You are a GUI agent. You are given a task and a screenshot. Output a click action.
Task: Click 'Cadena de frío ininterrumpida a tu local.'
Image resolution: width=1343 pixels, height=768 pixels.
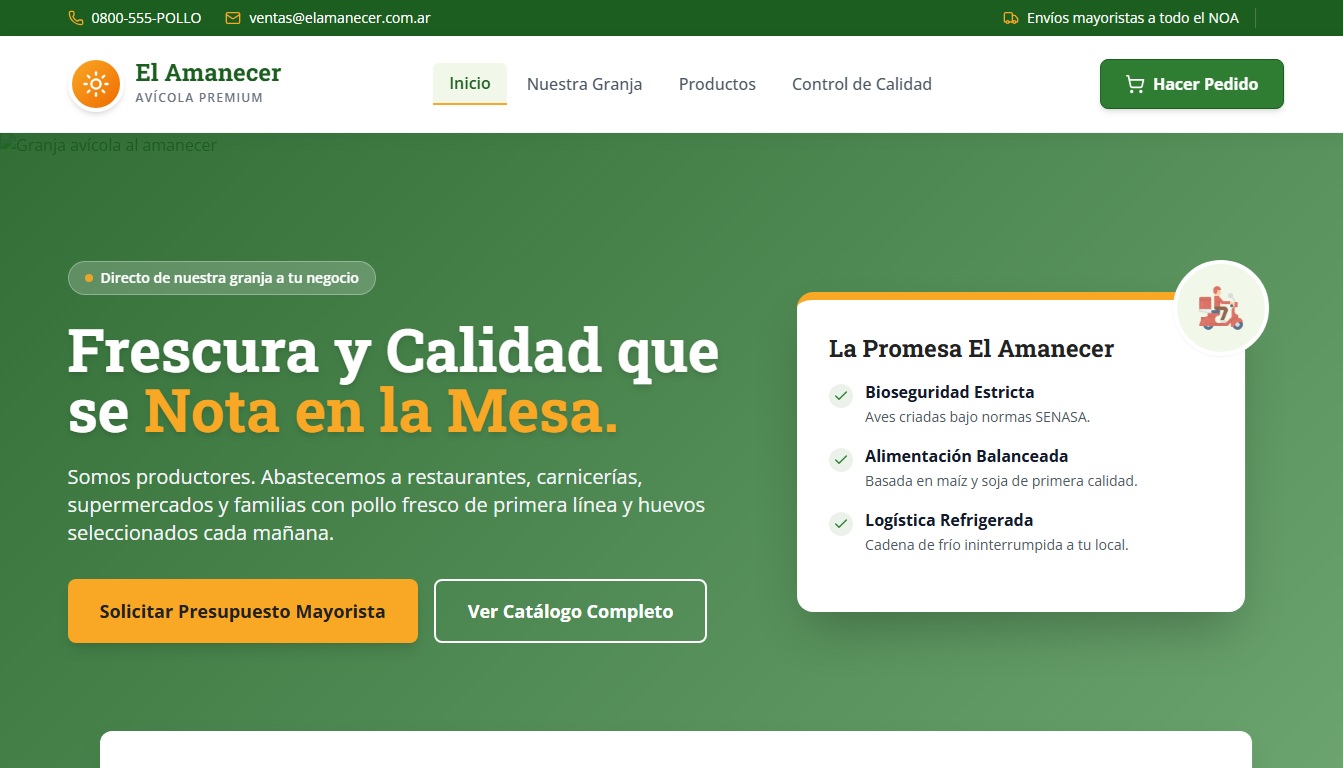[x=996, y=545]
